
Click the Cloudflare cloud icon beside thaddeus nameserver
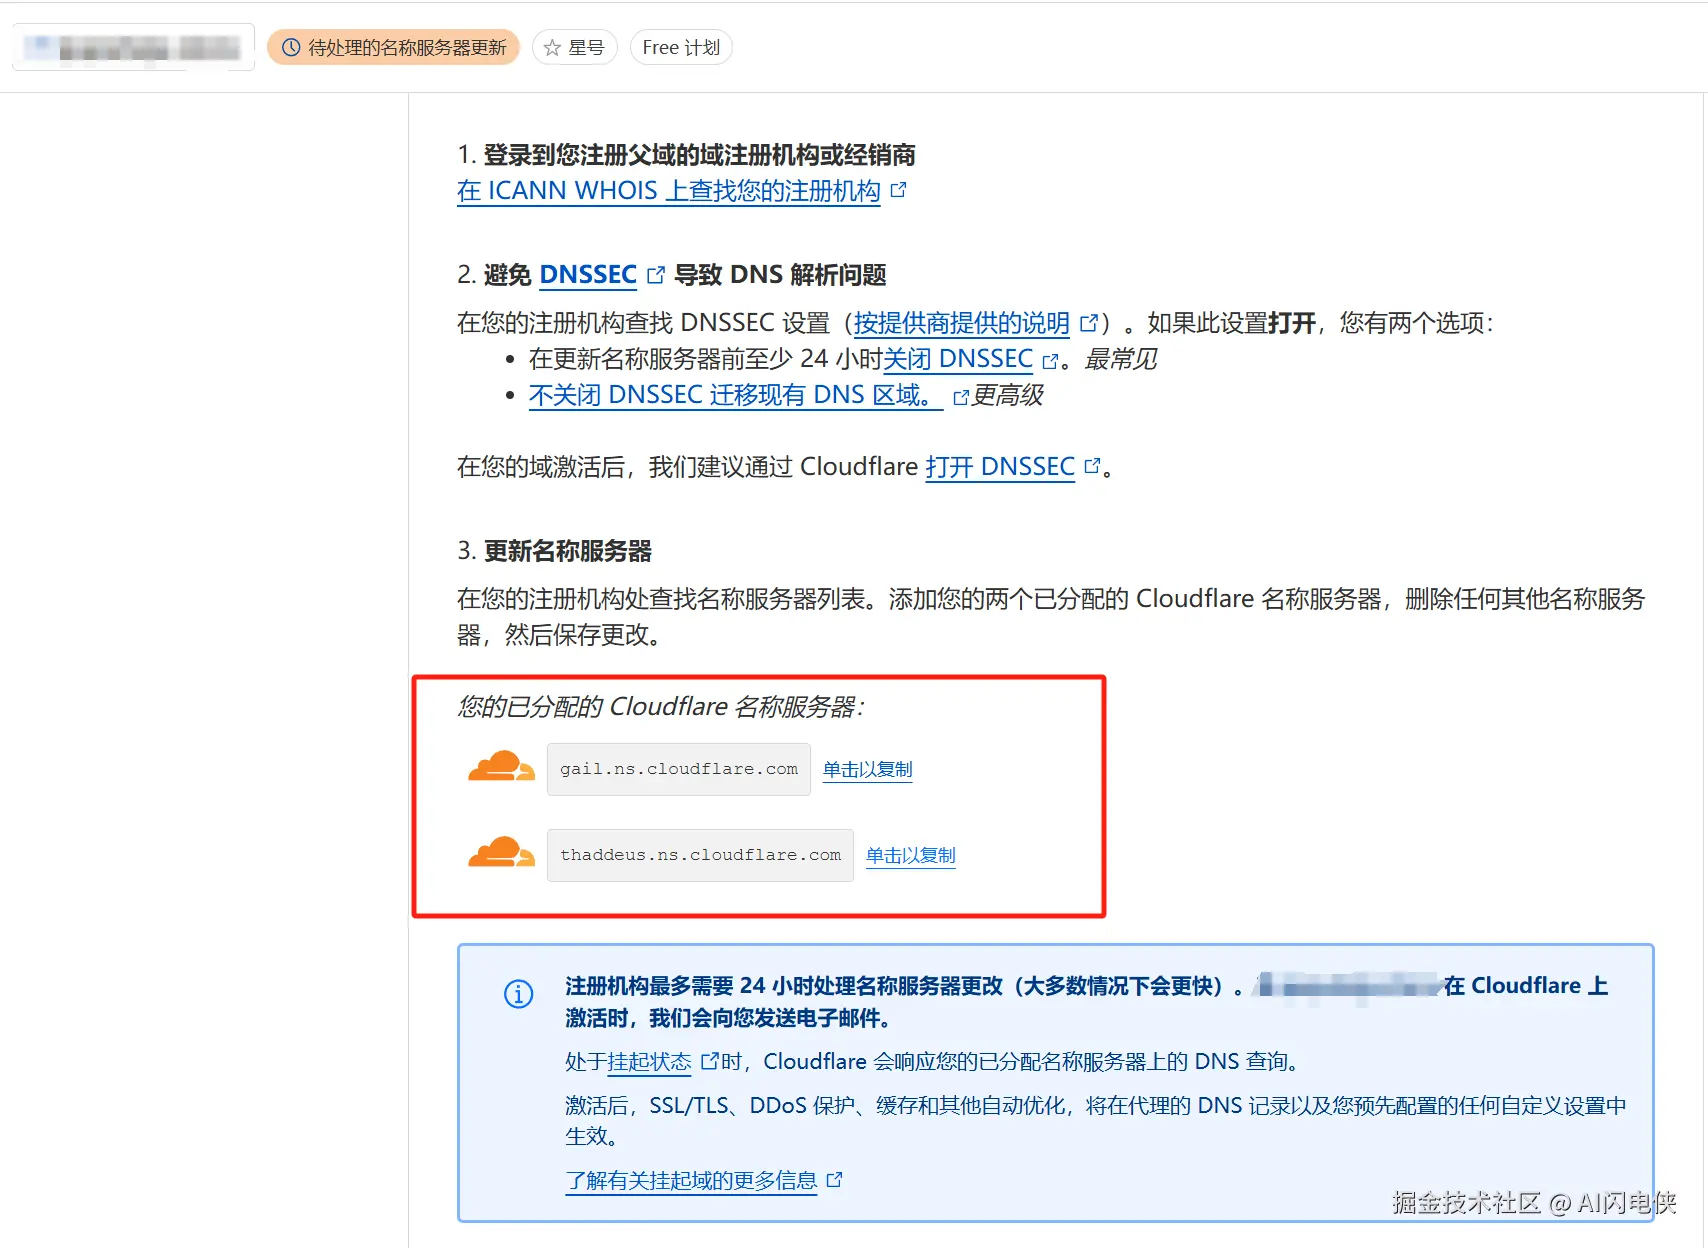(x=500, y=852)
